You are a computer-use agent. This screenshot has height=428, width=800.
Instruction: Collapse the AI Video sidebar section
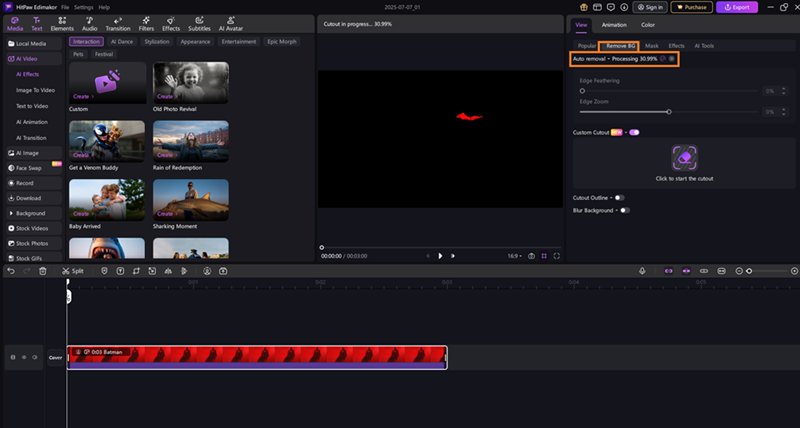(34, 59)
